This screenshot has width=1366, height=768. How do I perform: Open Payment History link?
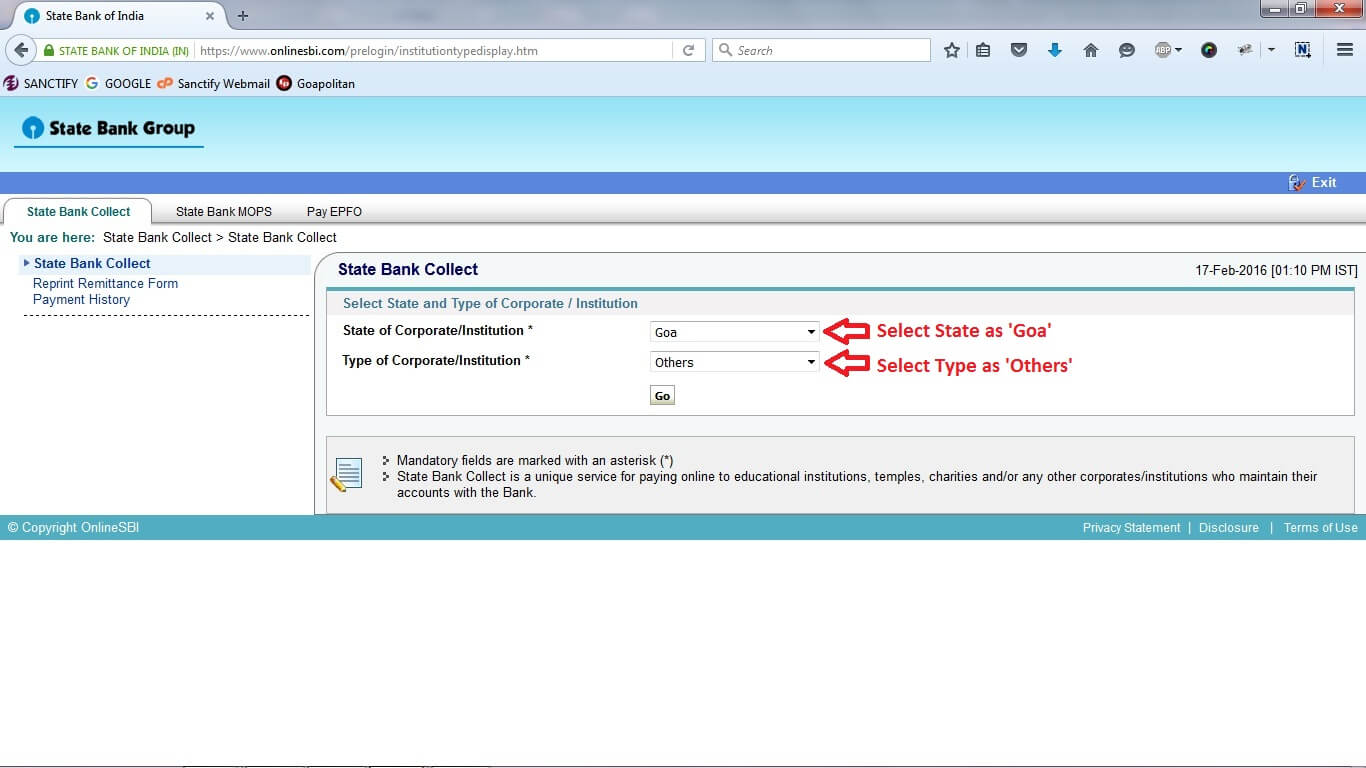pyautogui.click(x=81, y=300)
